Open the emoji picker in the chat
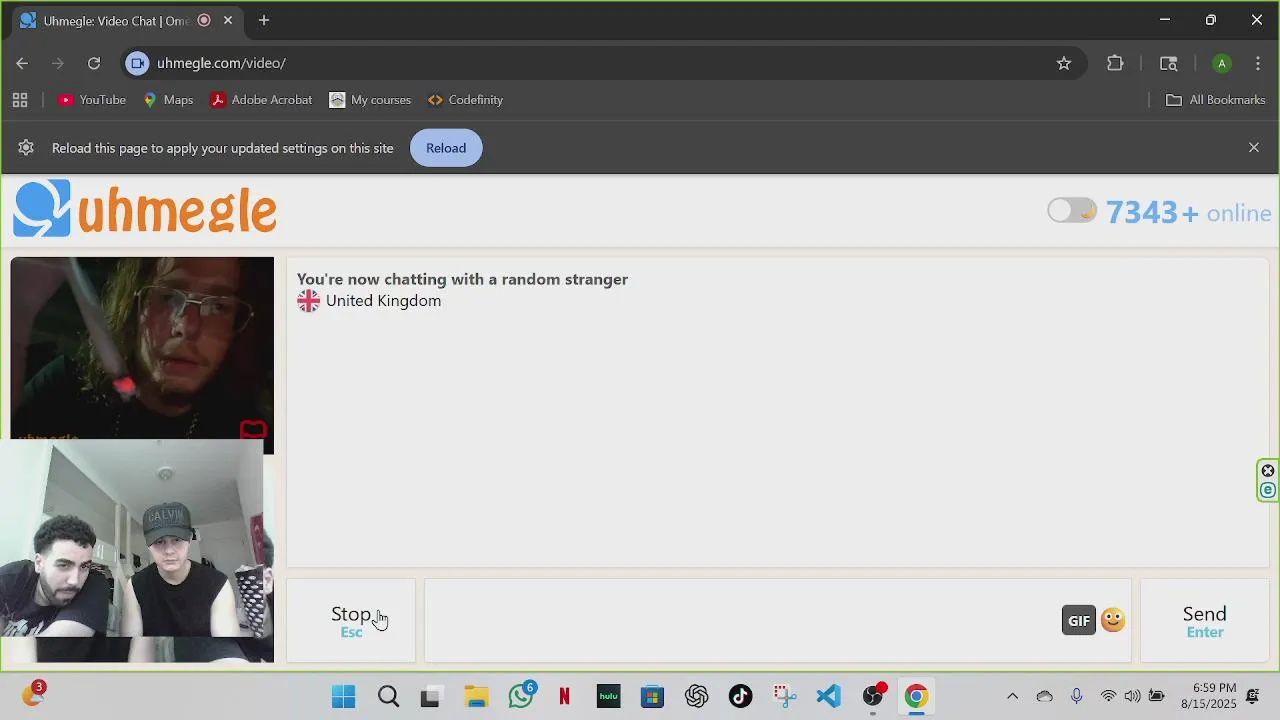 pyautogui.click(x=1113, y=620)
